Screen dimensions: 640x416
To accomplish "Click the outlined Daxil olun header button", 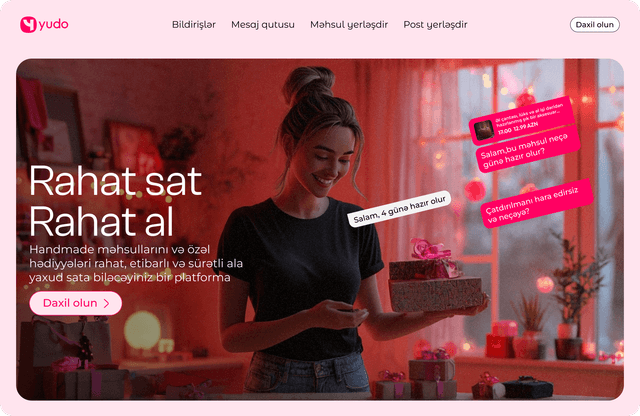I will point(595,24).
